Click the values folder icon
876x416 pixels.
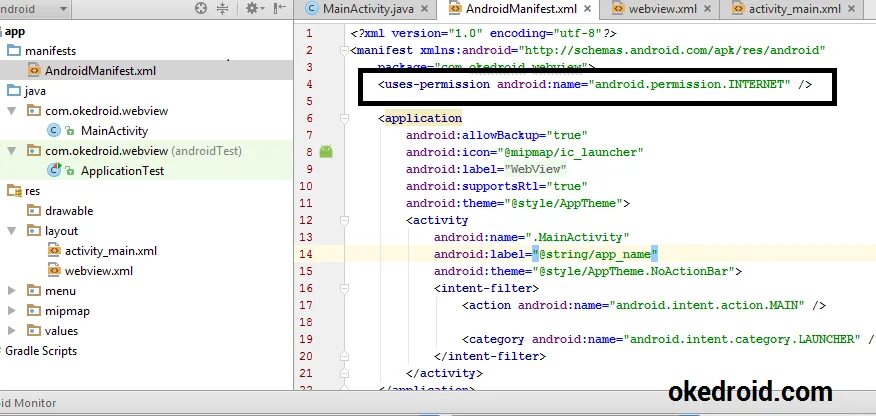(x=34, y=331)
